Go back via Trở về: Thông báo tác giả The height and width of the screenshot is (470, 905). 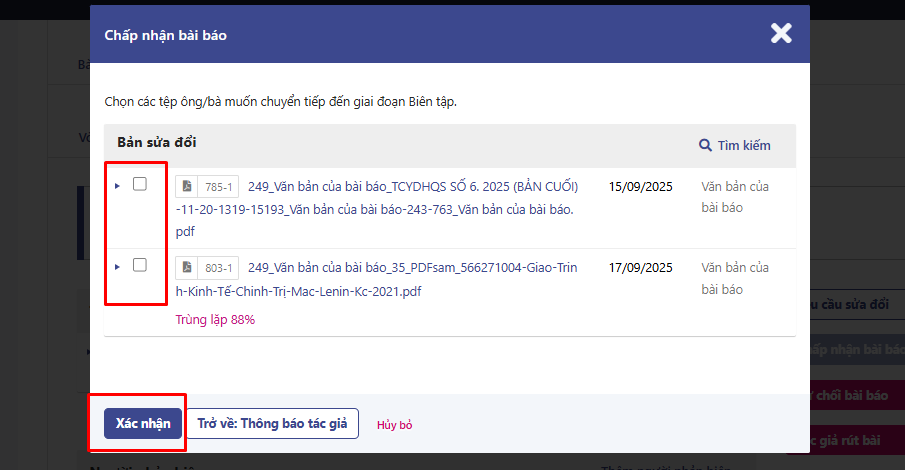[x=272, y=423]
